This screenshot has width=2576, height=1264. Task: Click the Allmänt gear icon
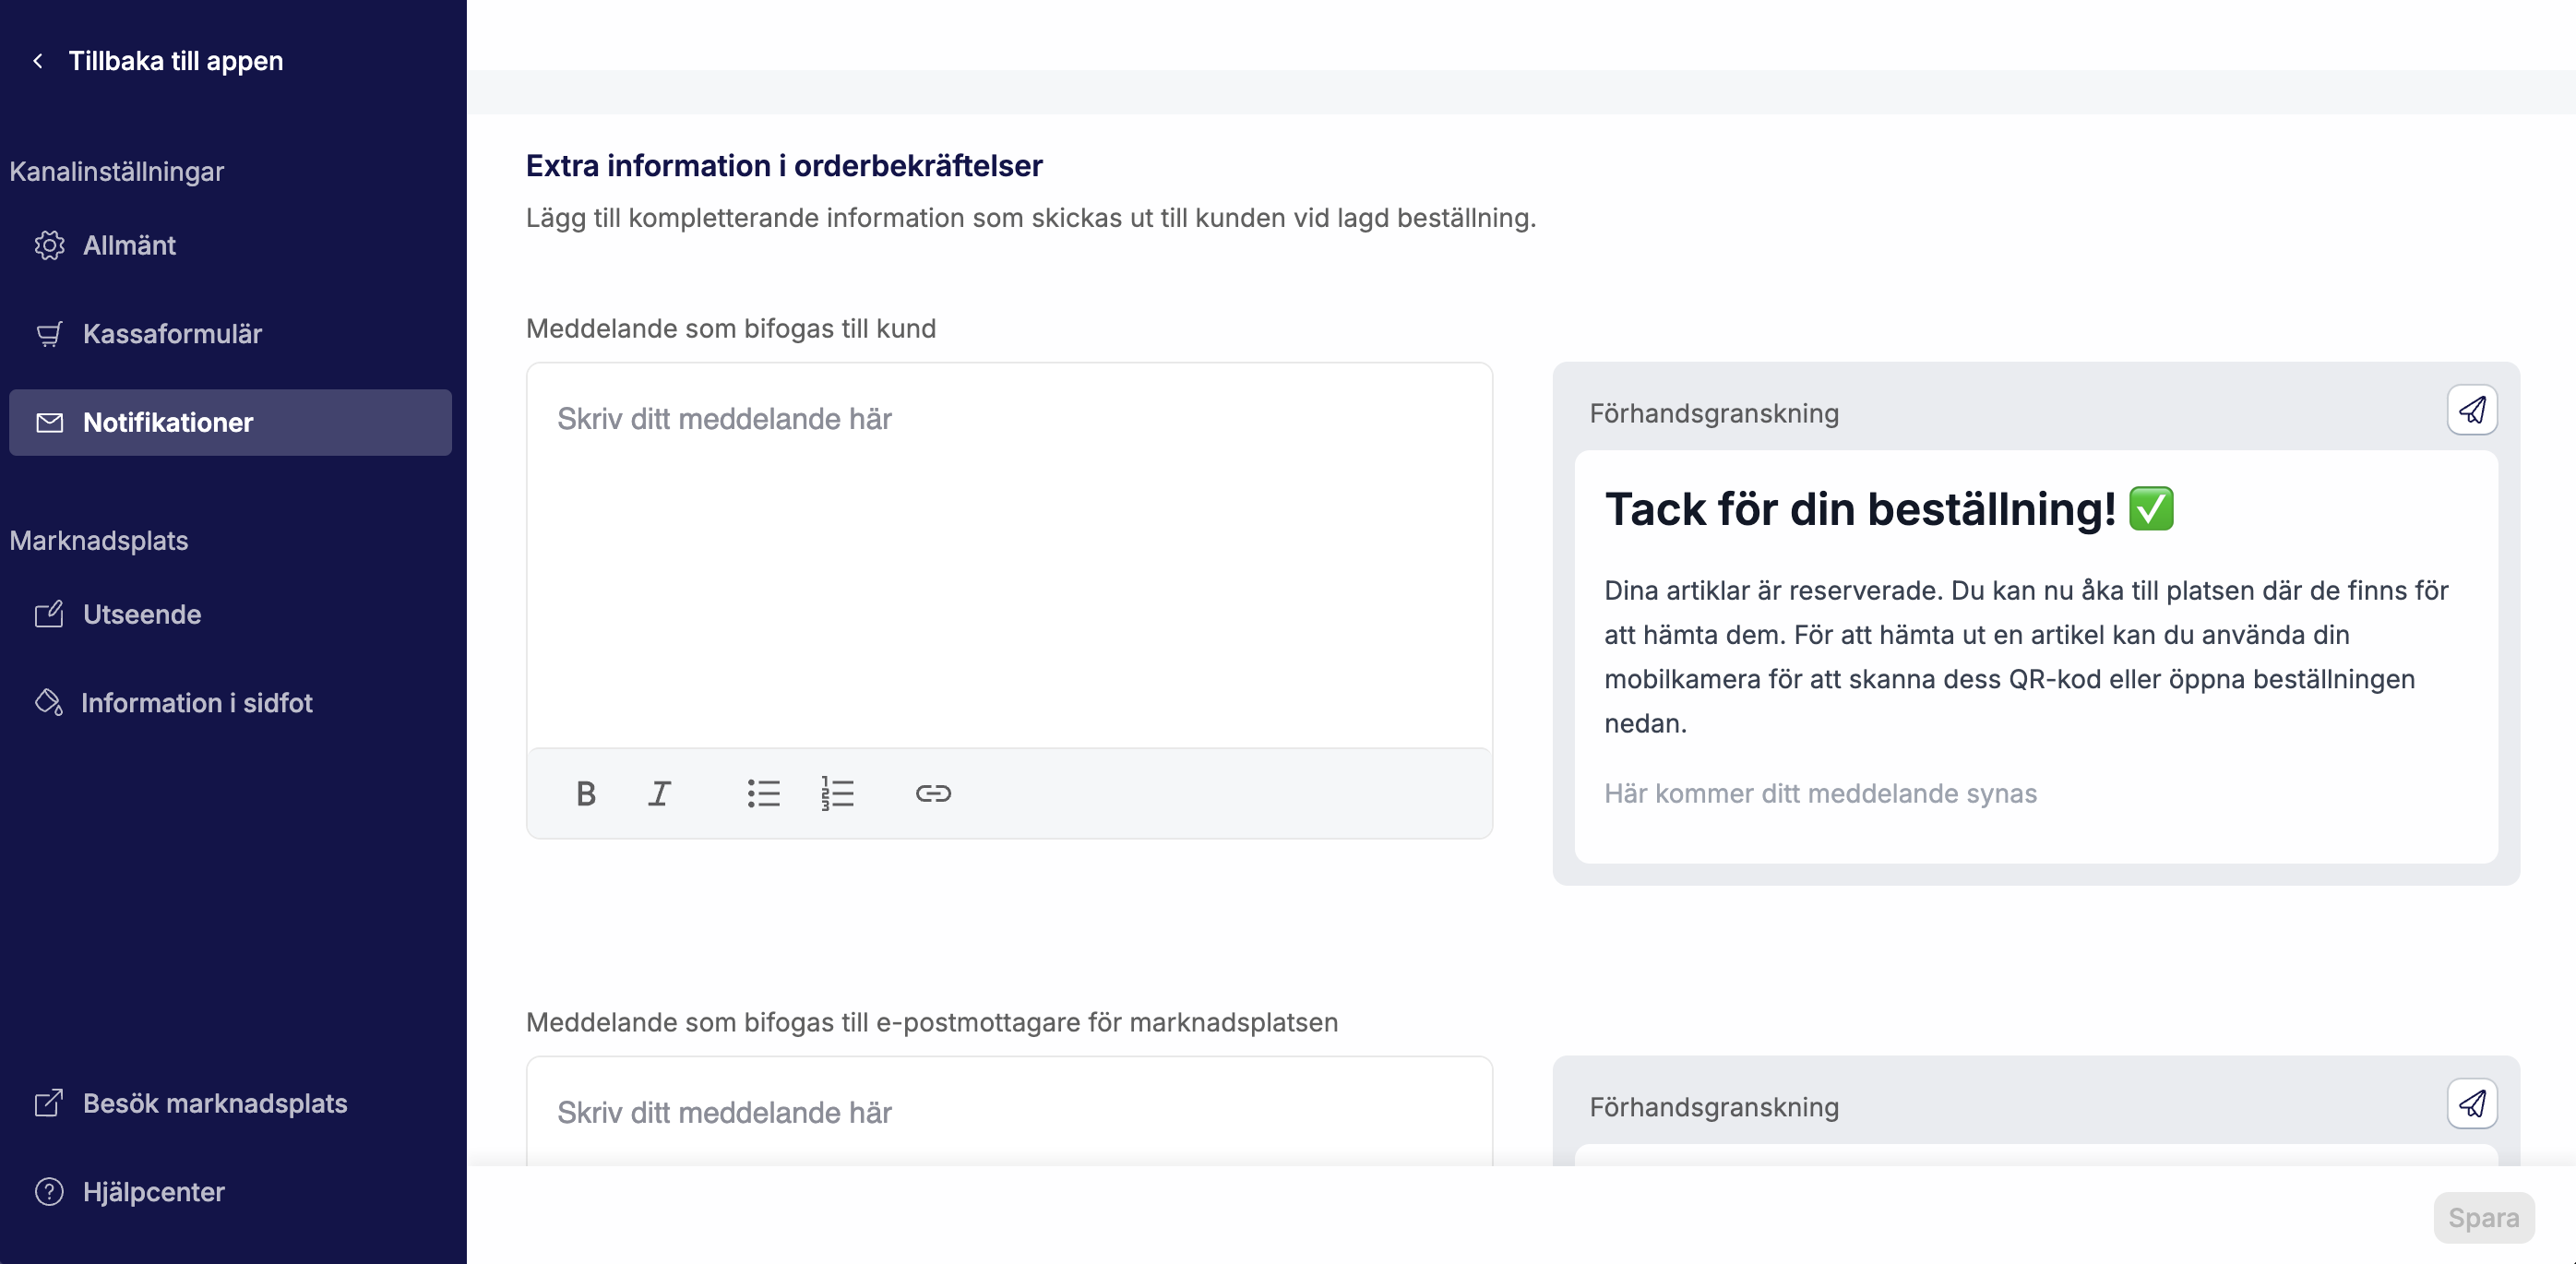point(49,245)
